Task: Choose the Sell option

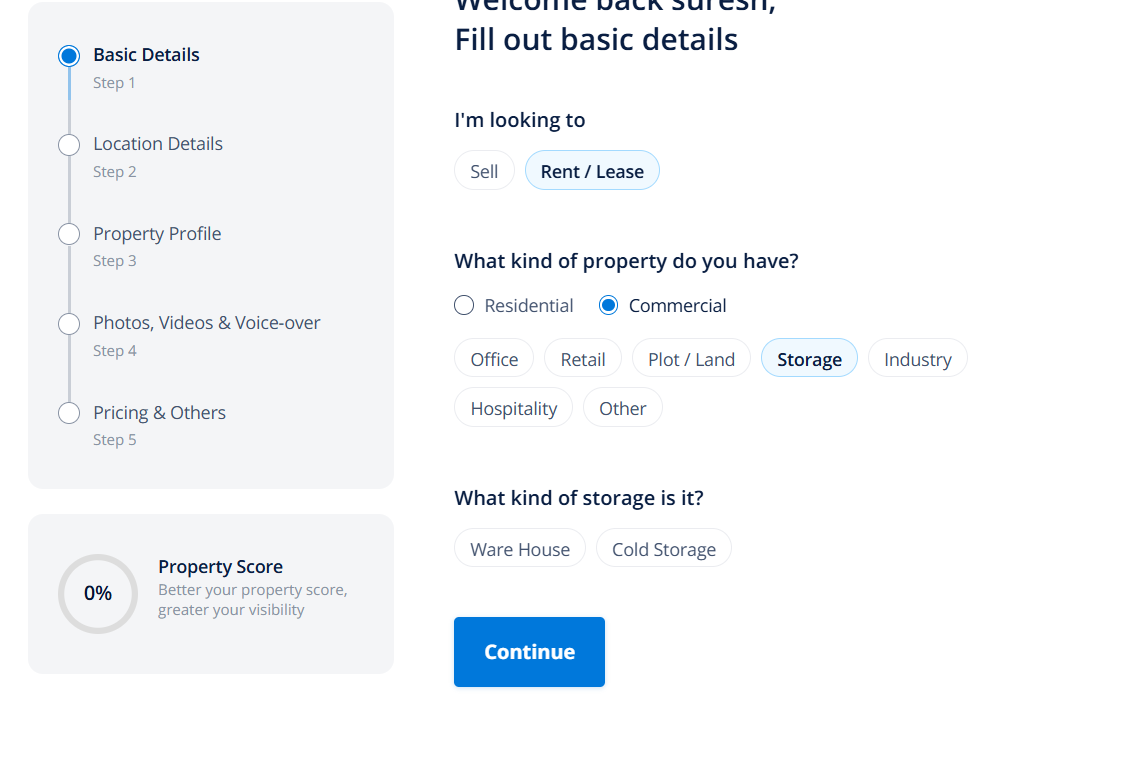Action: [x=484, y=171]
